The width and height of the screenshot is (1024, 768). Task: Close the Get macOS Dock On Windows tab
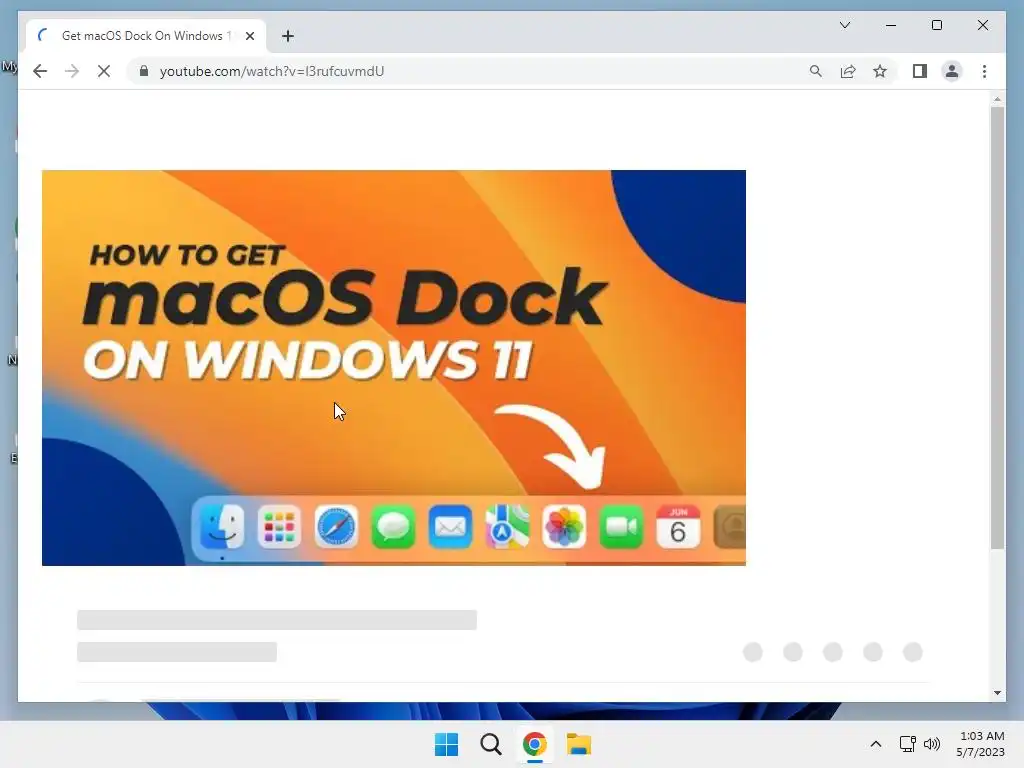249,36
